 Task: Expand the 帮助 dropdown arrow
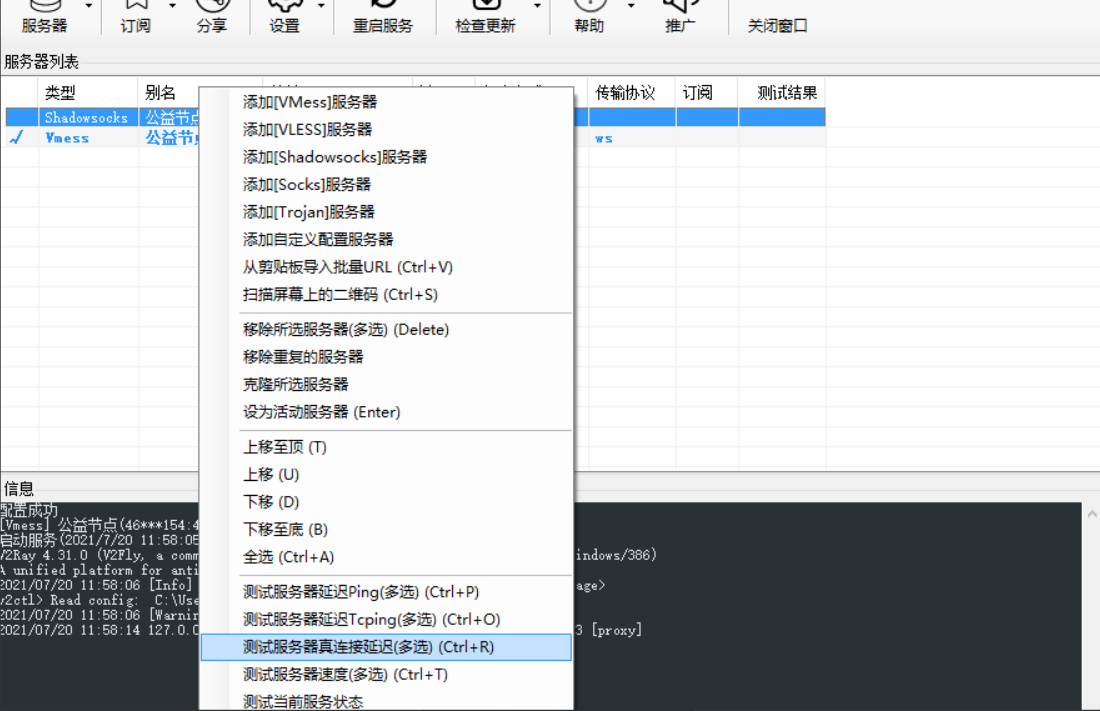click(x=631, y=6)
